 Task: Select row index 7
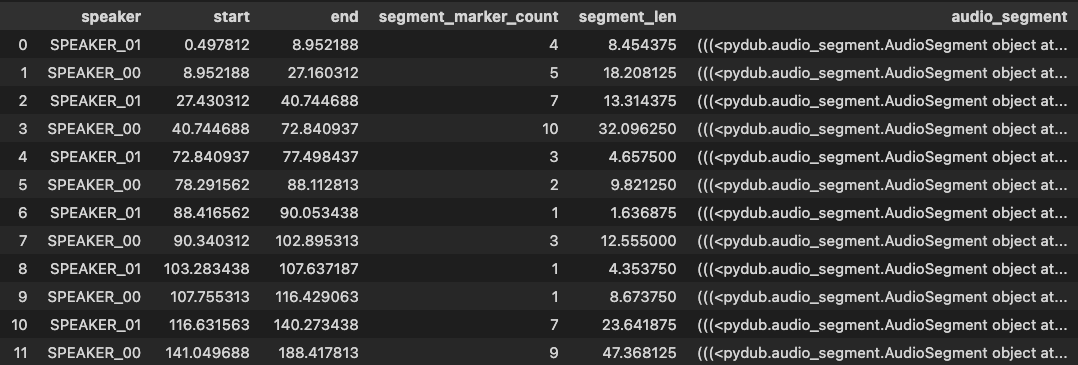(x=23, y=241)
